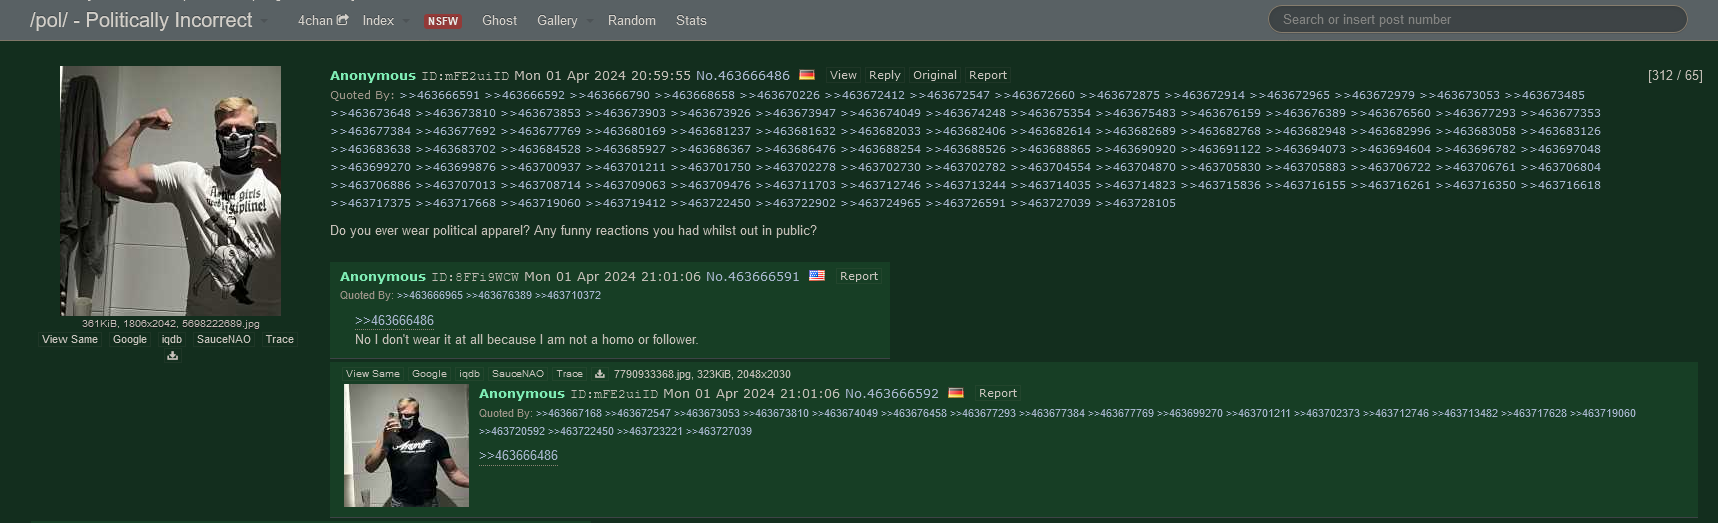Image resolution: width=1718 pixels, height=523 pixels.
Task: Click post number No.463666592
Action: tap(892, 393)
